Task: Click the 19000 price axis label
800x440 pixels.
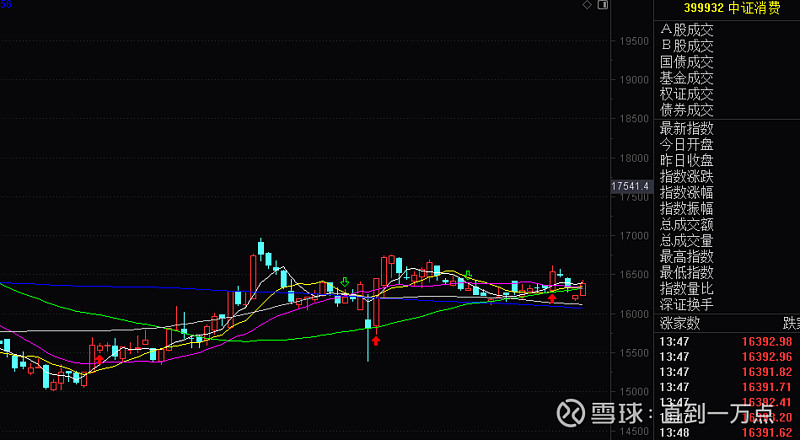Action: coord(634,80)
